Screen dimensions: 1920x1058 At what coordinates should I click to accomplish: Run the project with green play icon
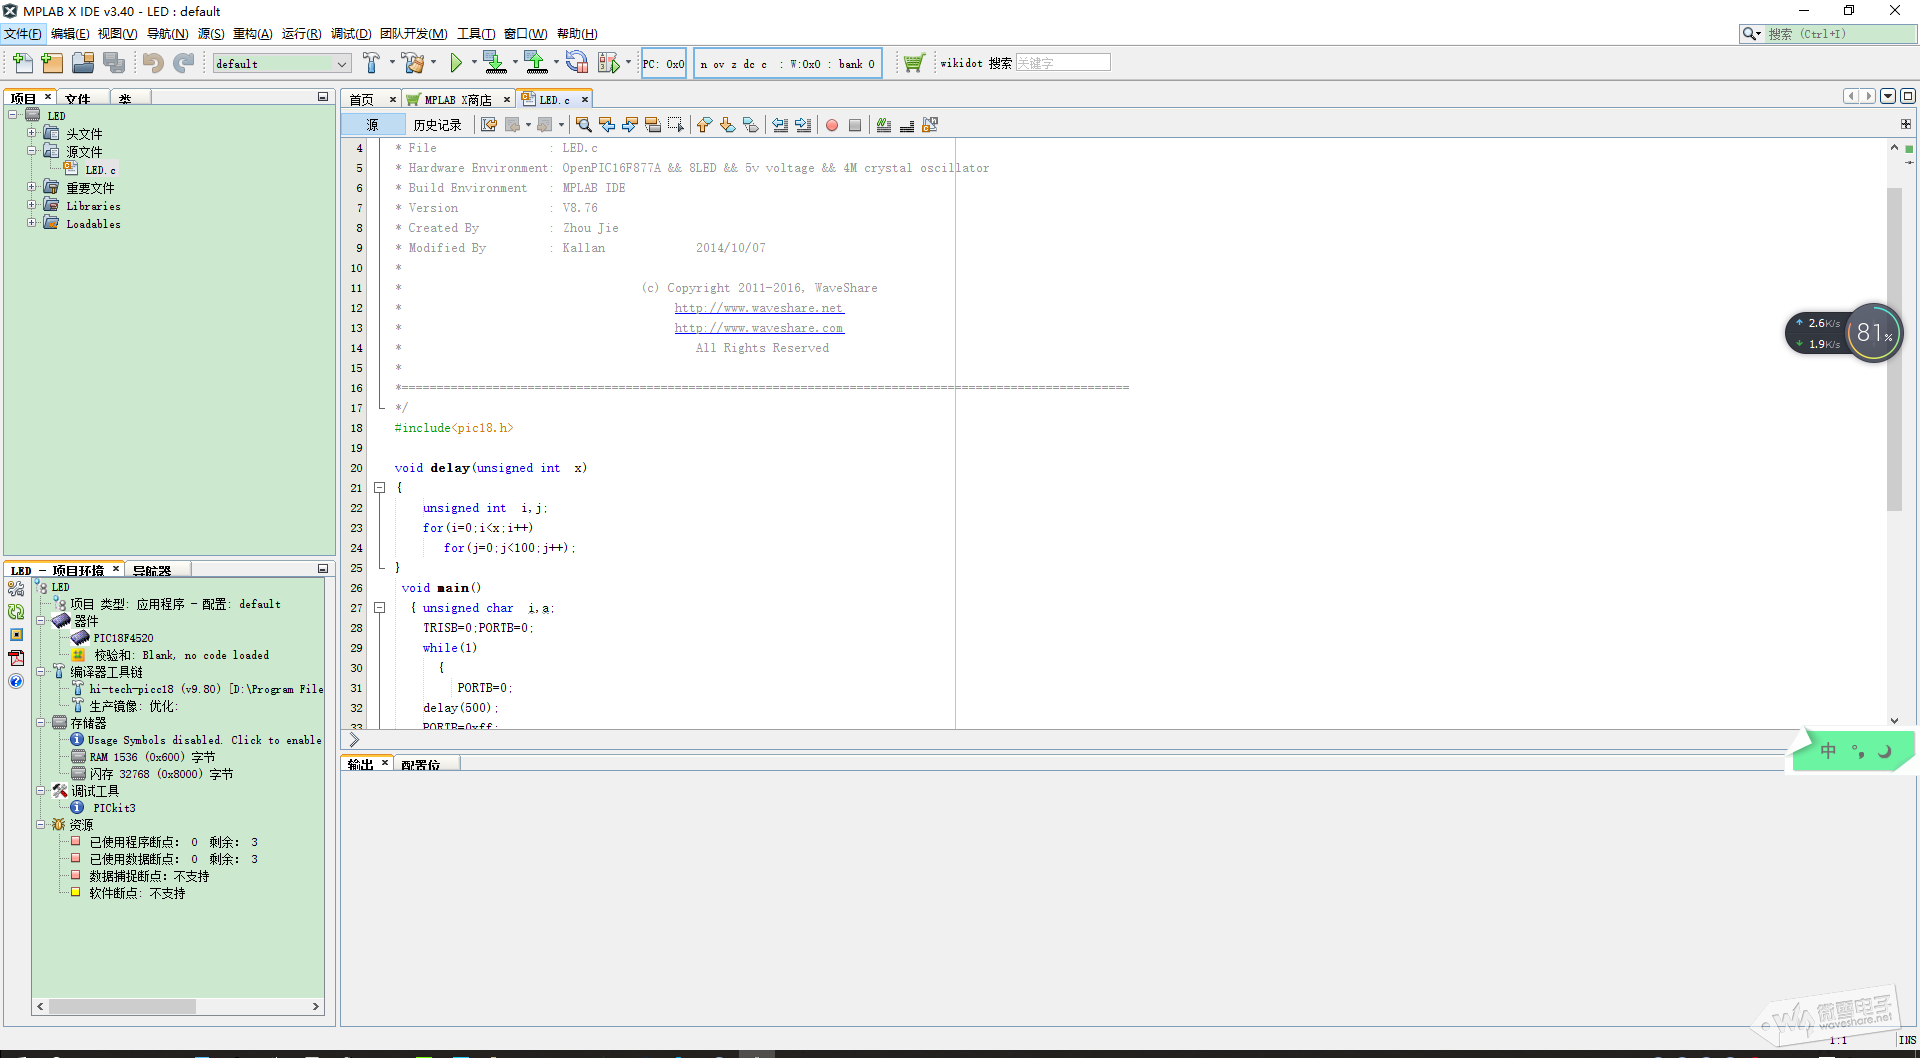click(x=456, y=63)
